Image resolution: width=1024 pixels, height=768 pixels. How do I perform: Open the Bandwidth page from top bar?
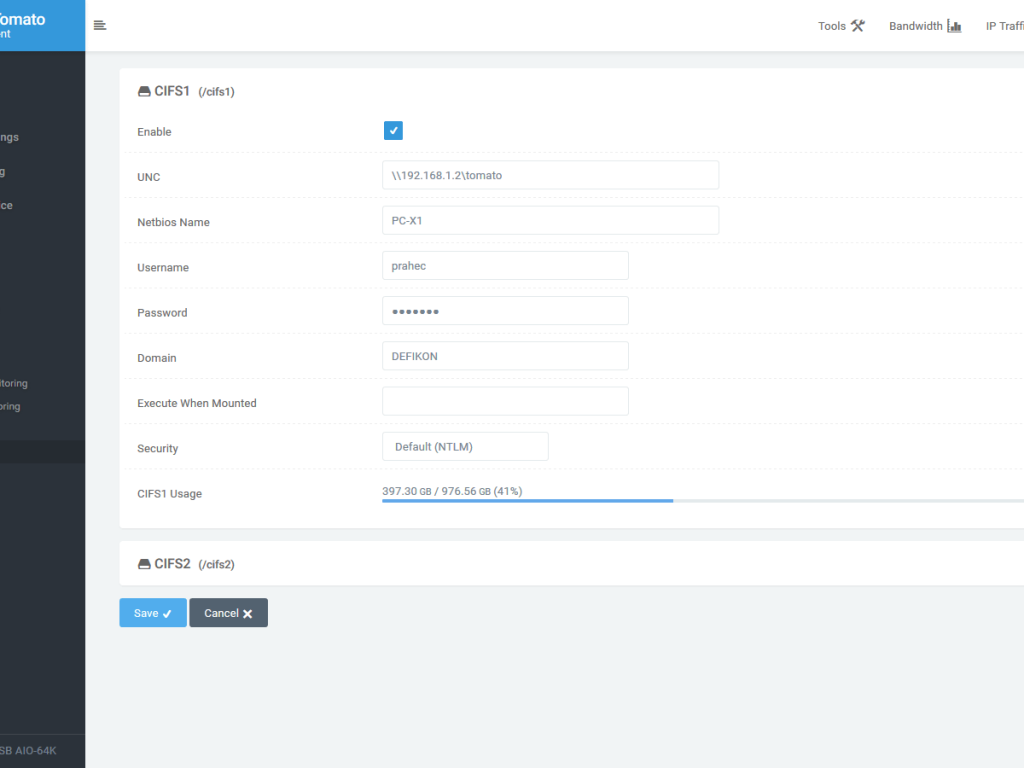tap(915, 26)
